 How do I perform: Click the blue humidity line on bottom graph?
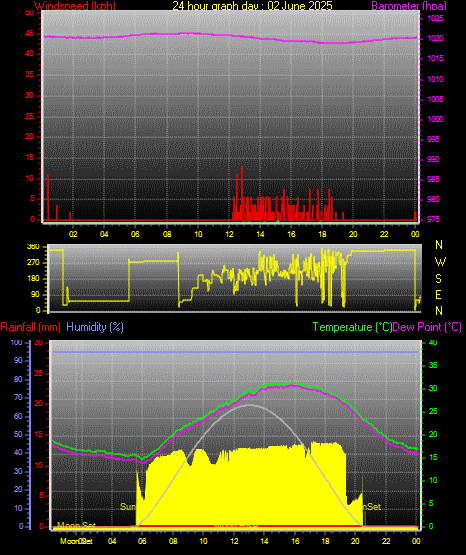click(235, 352)
